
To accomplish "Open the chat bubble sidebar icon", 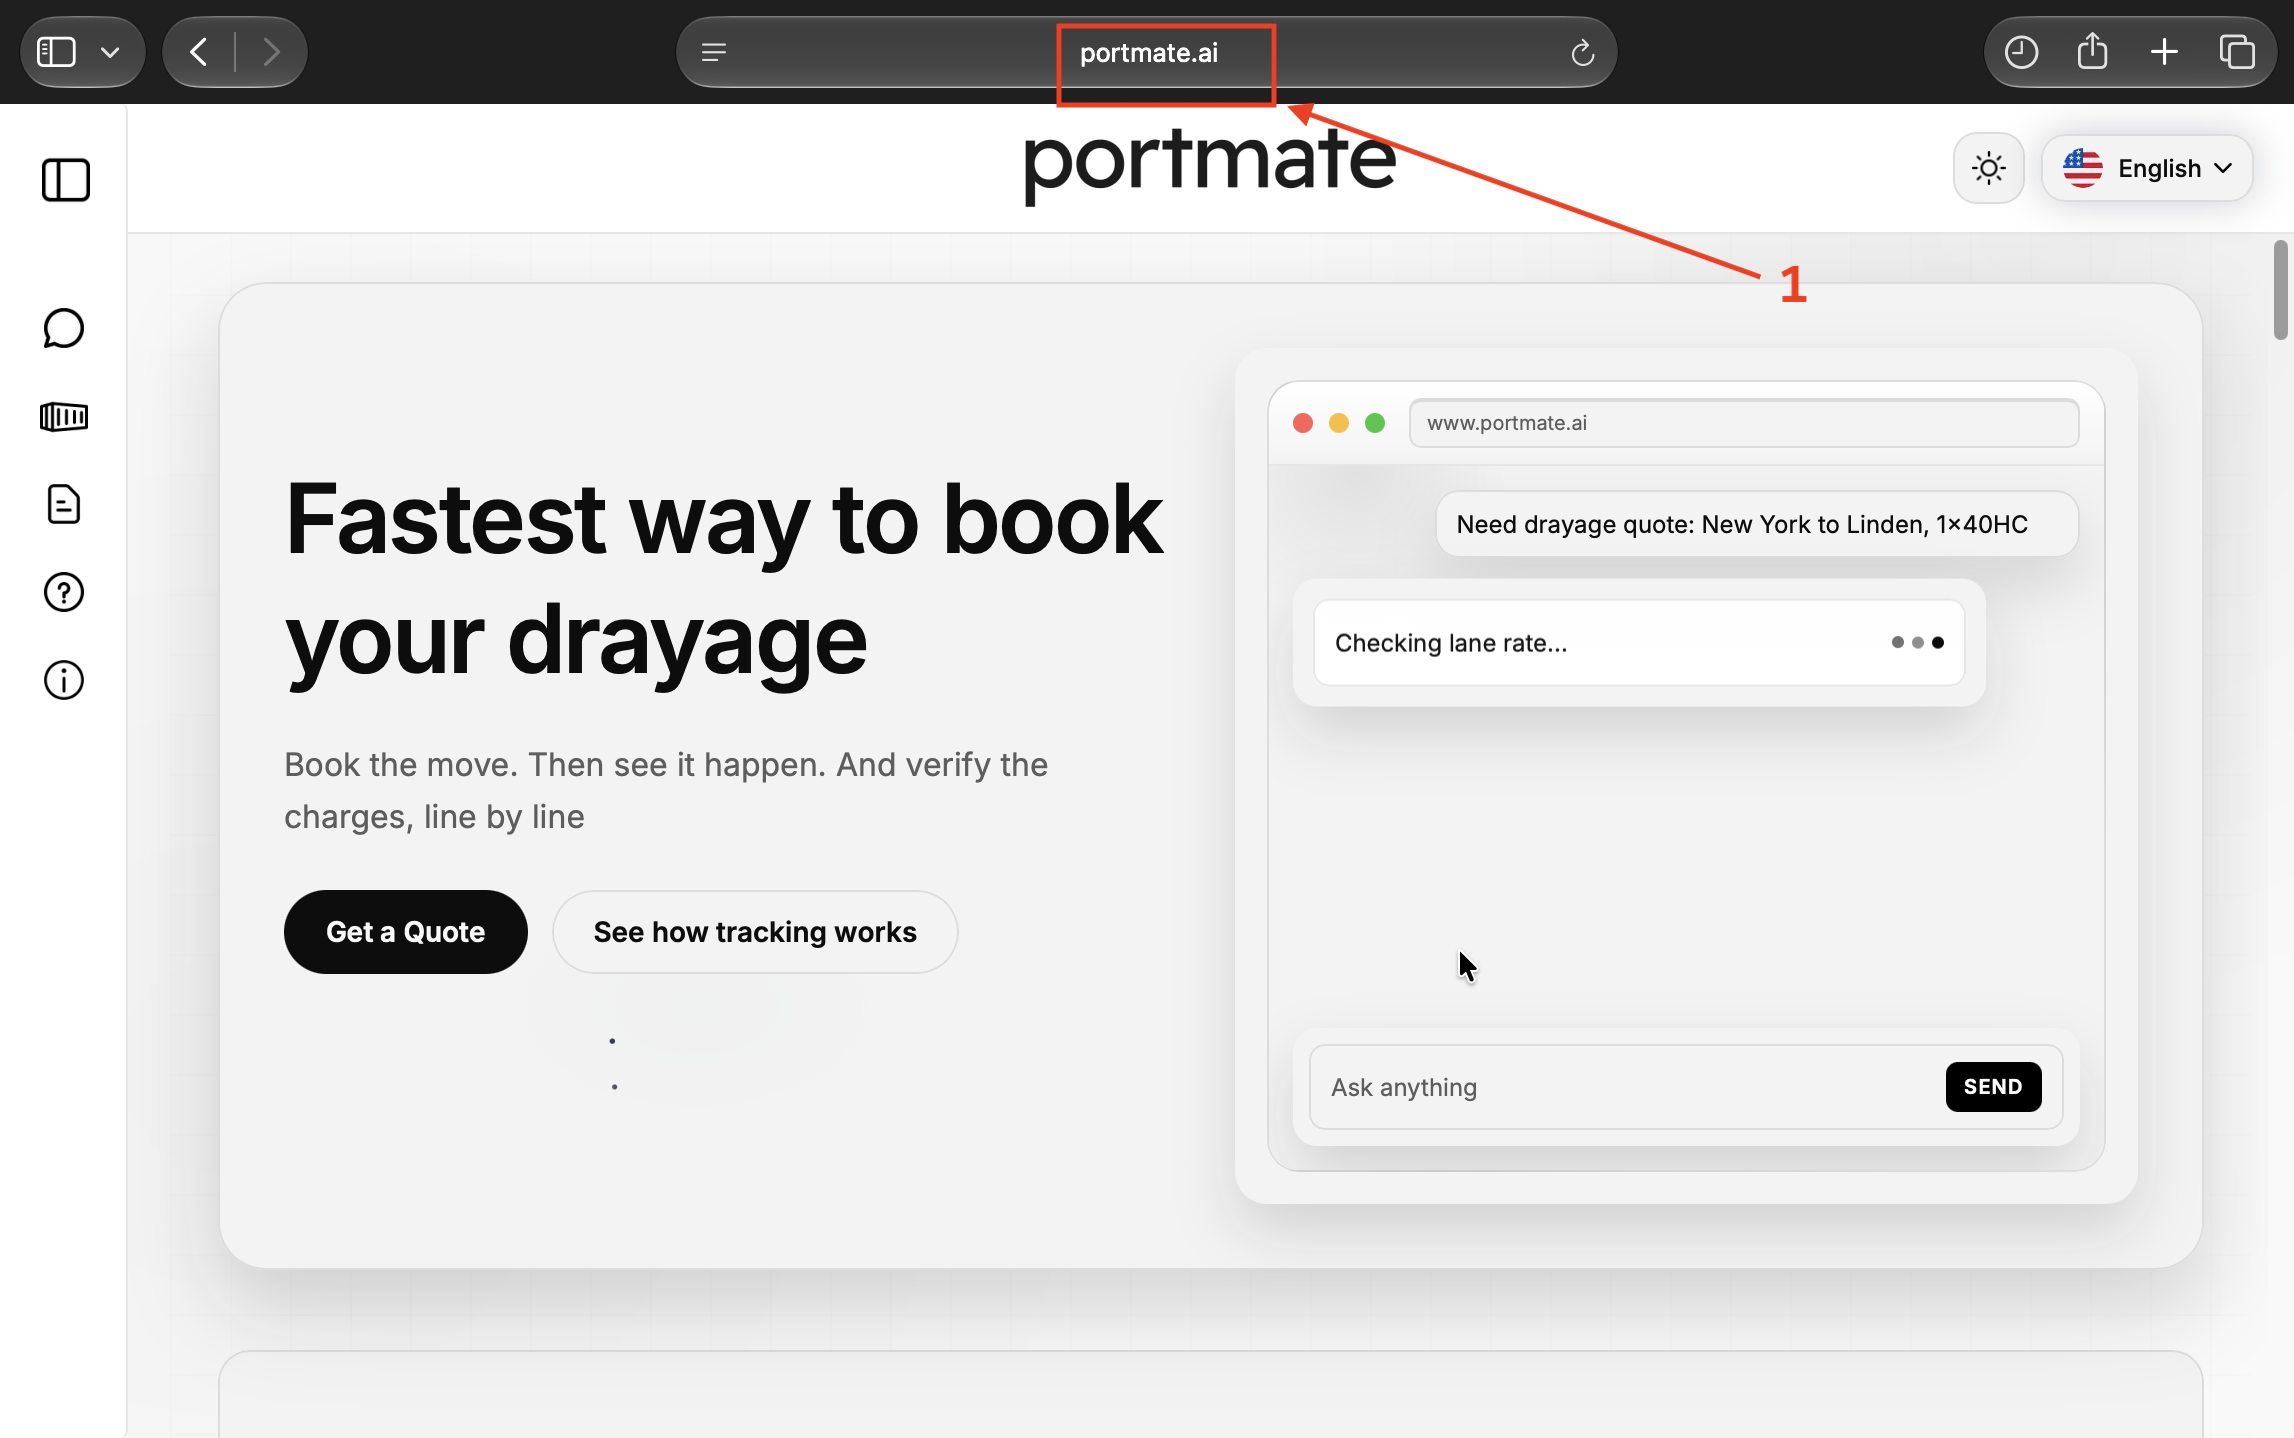I will pyautogui.click(x=64, y=328).
